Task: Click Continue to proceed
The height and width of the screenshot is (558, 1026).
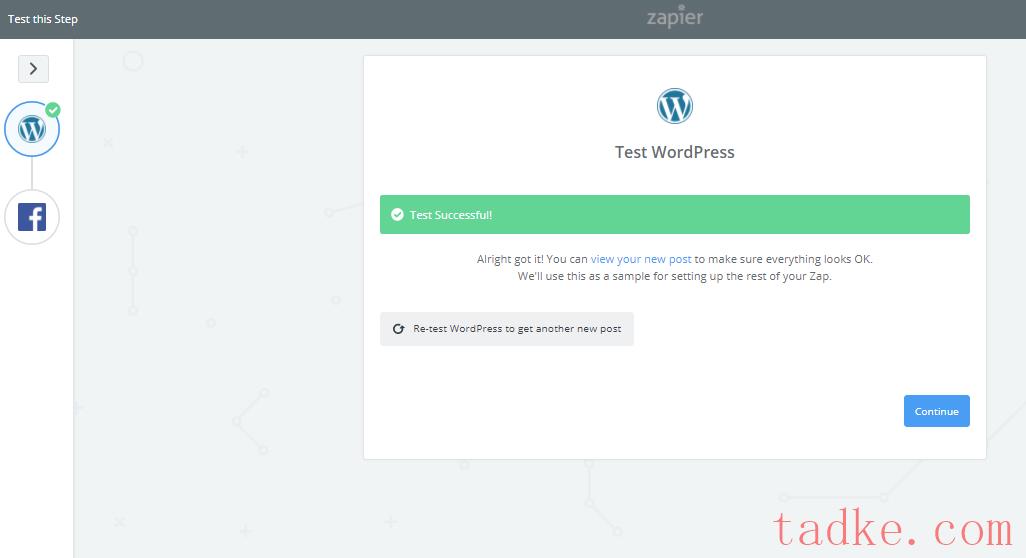Action: coord(936,411)
